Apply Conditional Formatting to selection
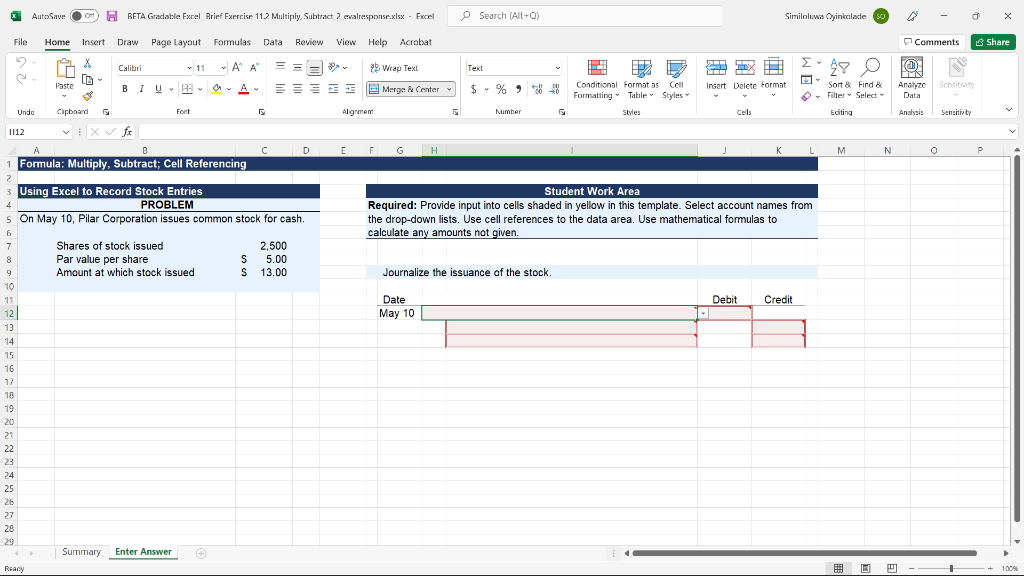1024x576 pixels. (596, 80)
